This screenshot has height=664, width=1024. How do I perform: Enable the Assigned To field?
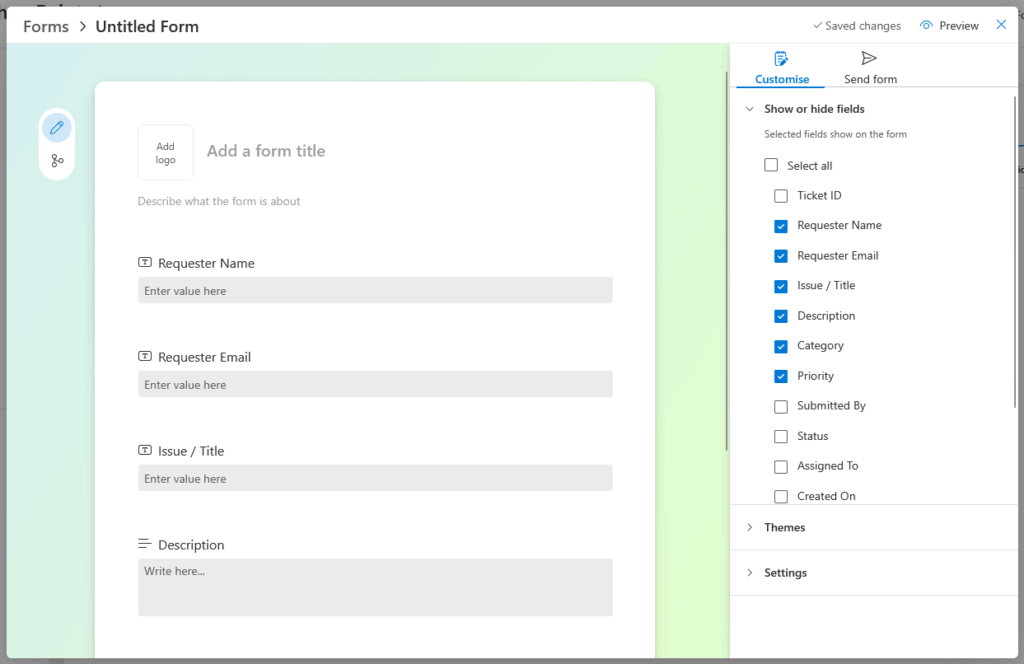click(781, 466)
